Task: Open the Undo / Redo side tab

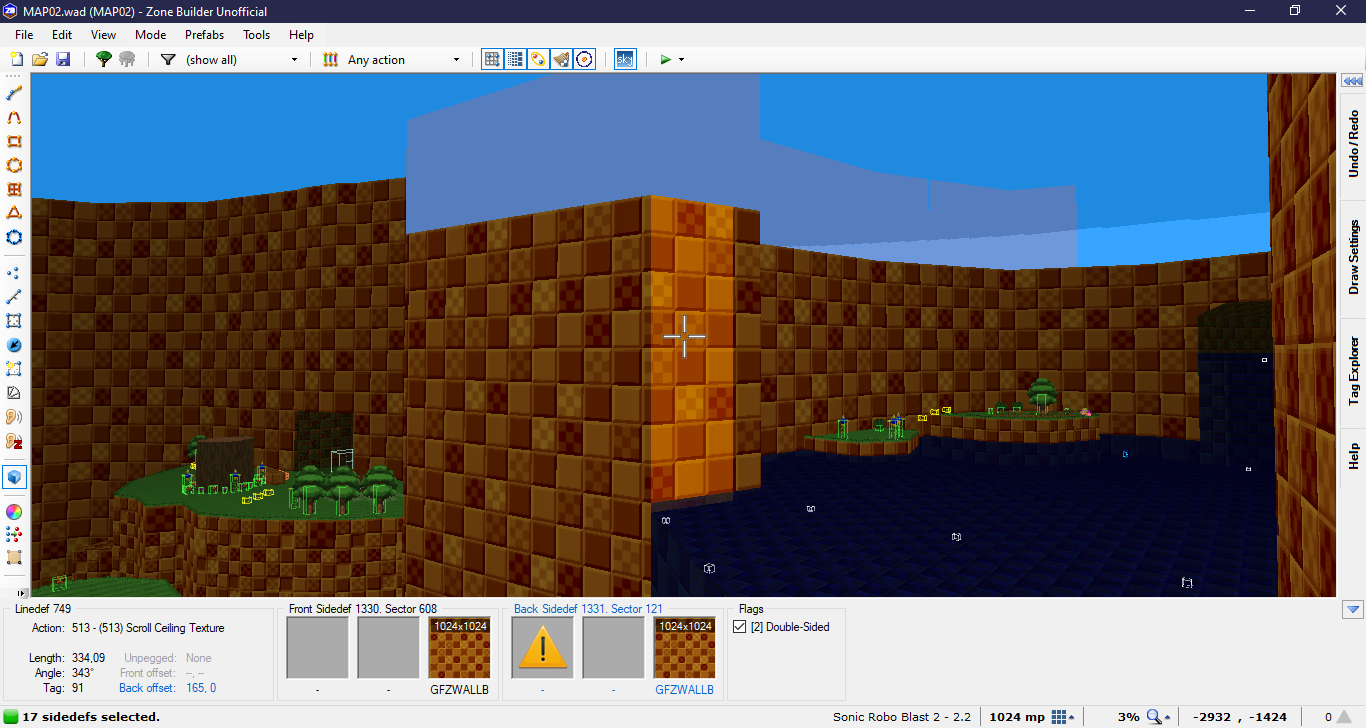Action: (x=1353, y=144)
